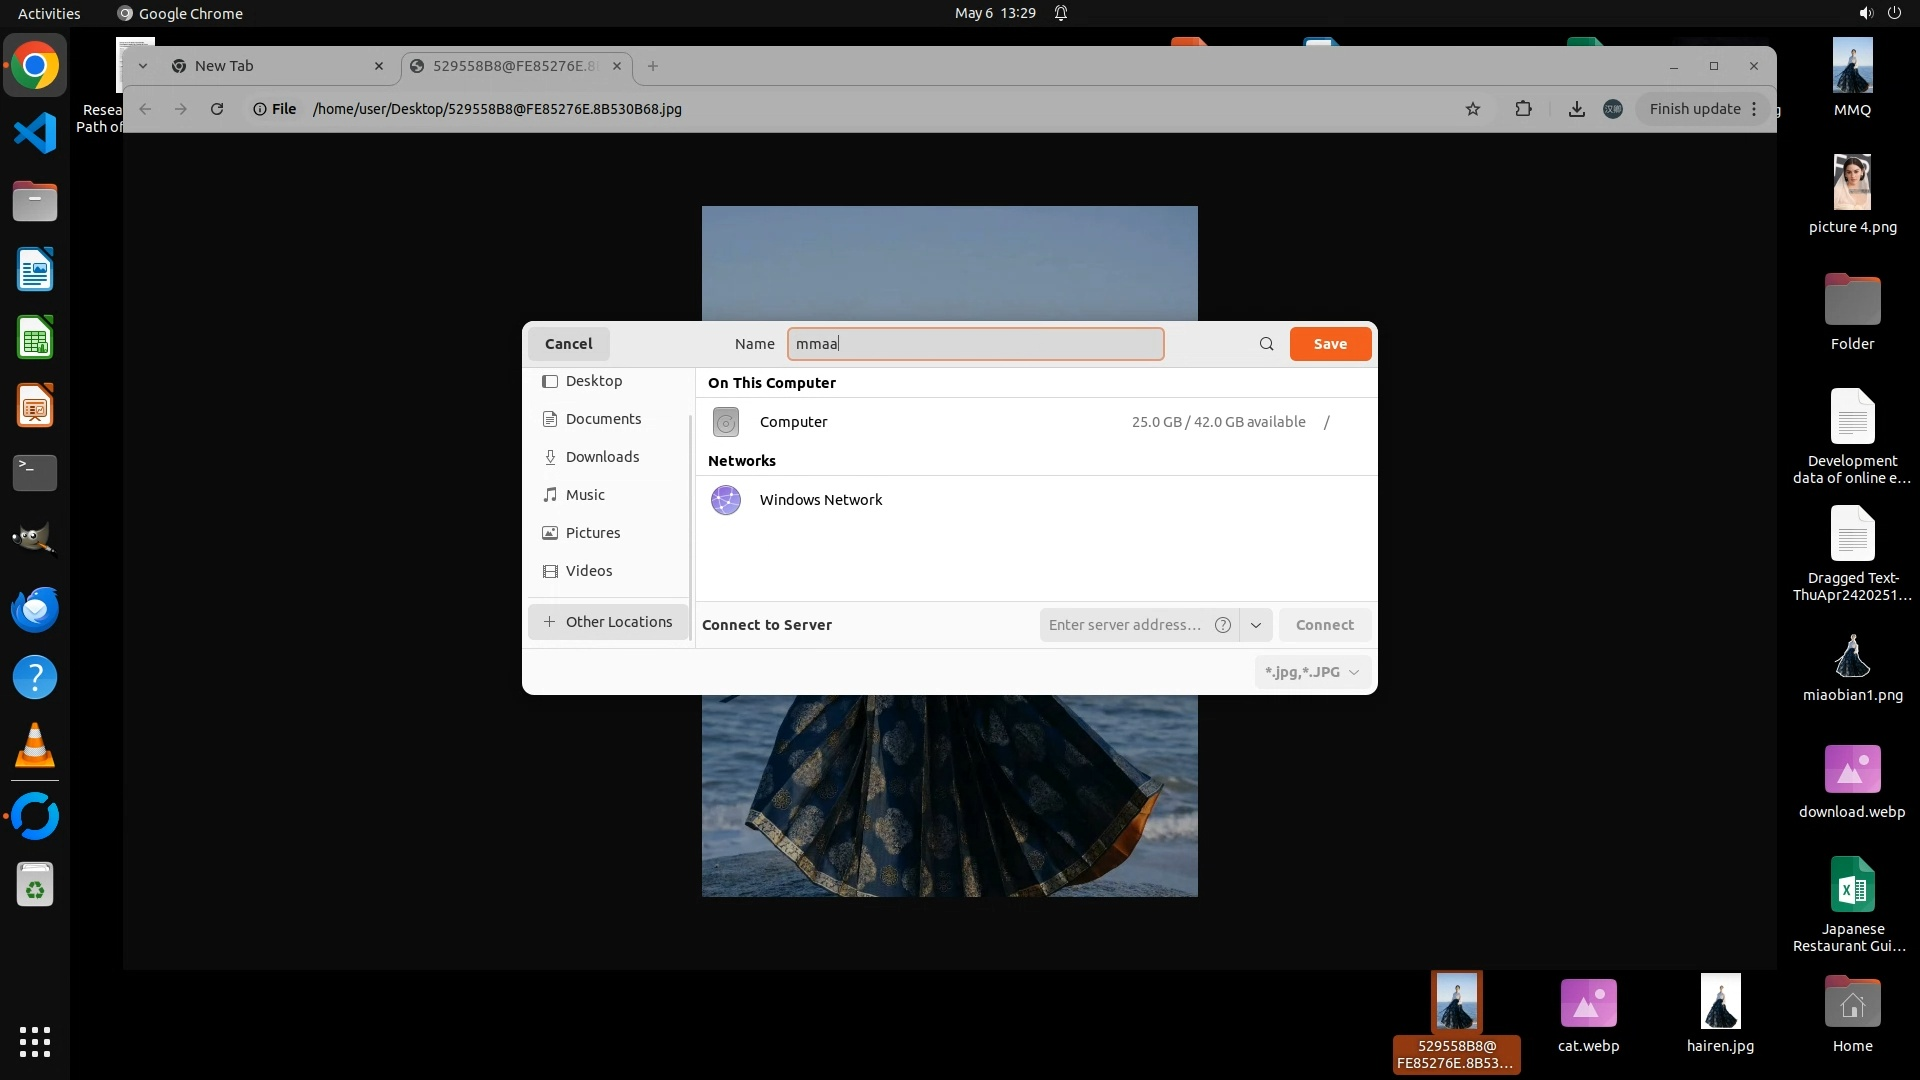Screen dimensions: 1920x1080
Task: Open Chrome tab search chevron
Action: (143, 66)
